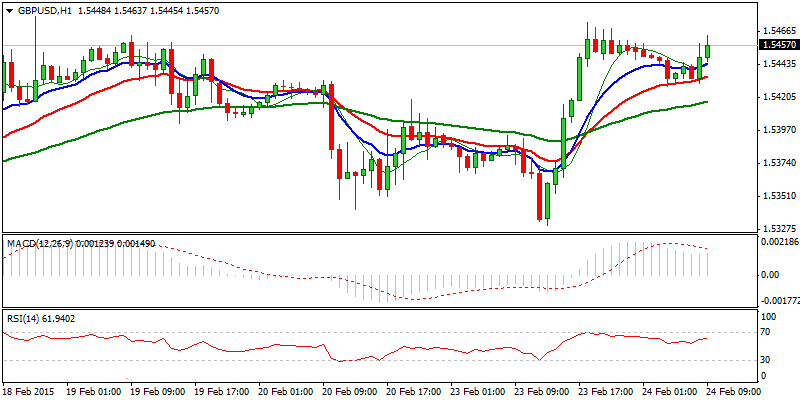
Task: Click the RSI 100 scale label
Action: (769, 317)
